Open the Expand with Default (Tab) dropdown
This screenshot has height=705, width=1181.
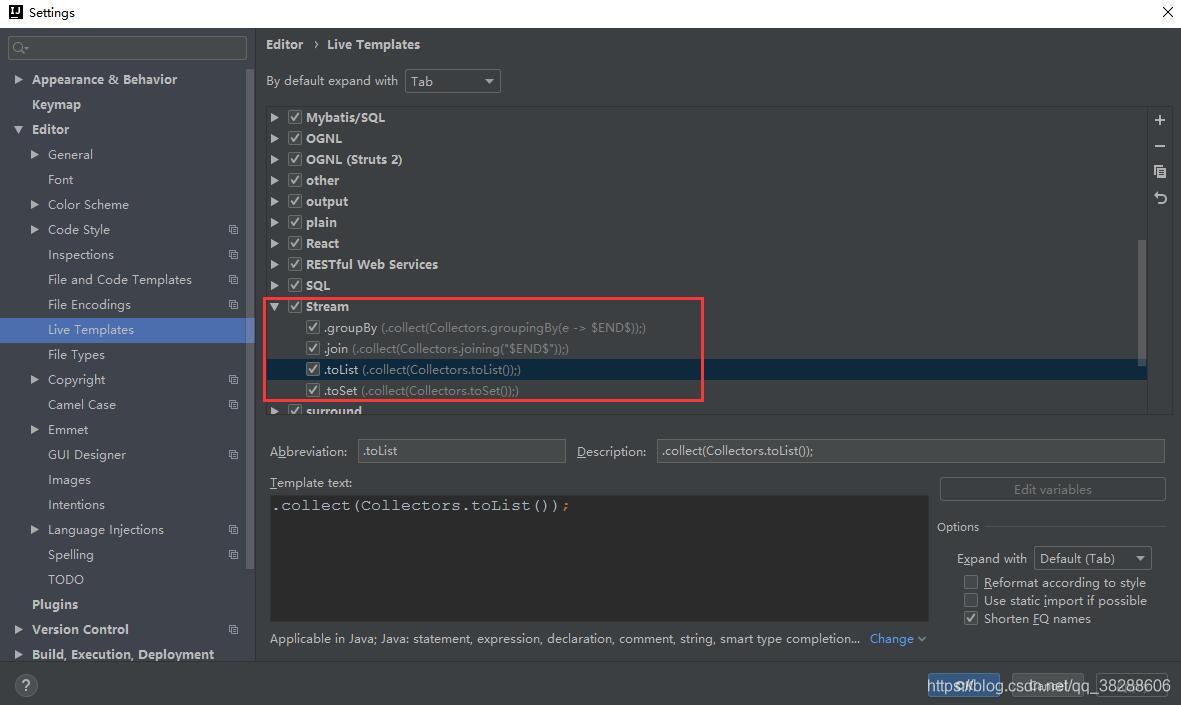[1093, 559]
